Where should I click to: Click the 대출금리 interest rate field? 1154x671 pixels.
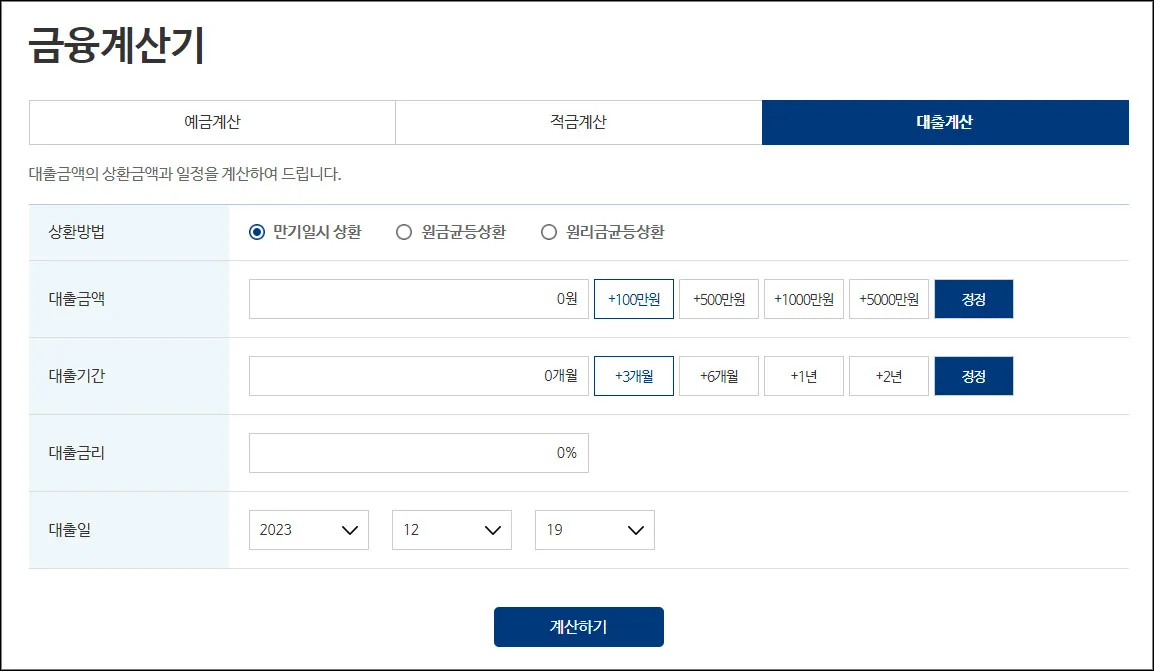pos(418,452)
